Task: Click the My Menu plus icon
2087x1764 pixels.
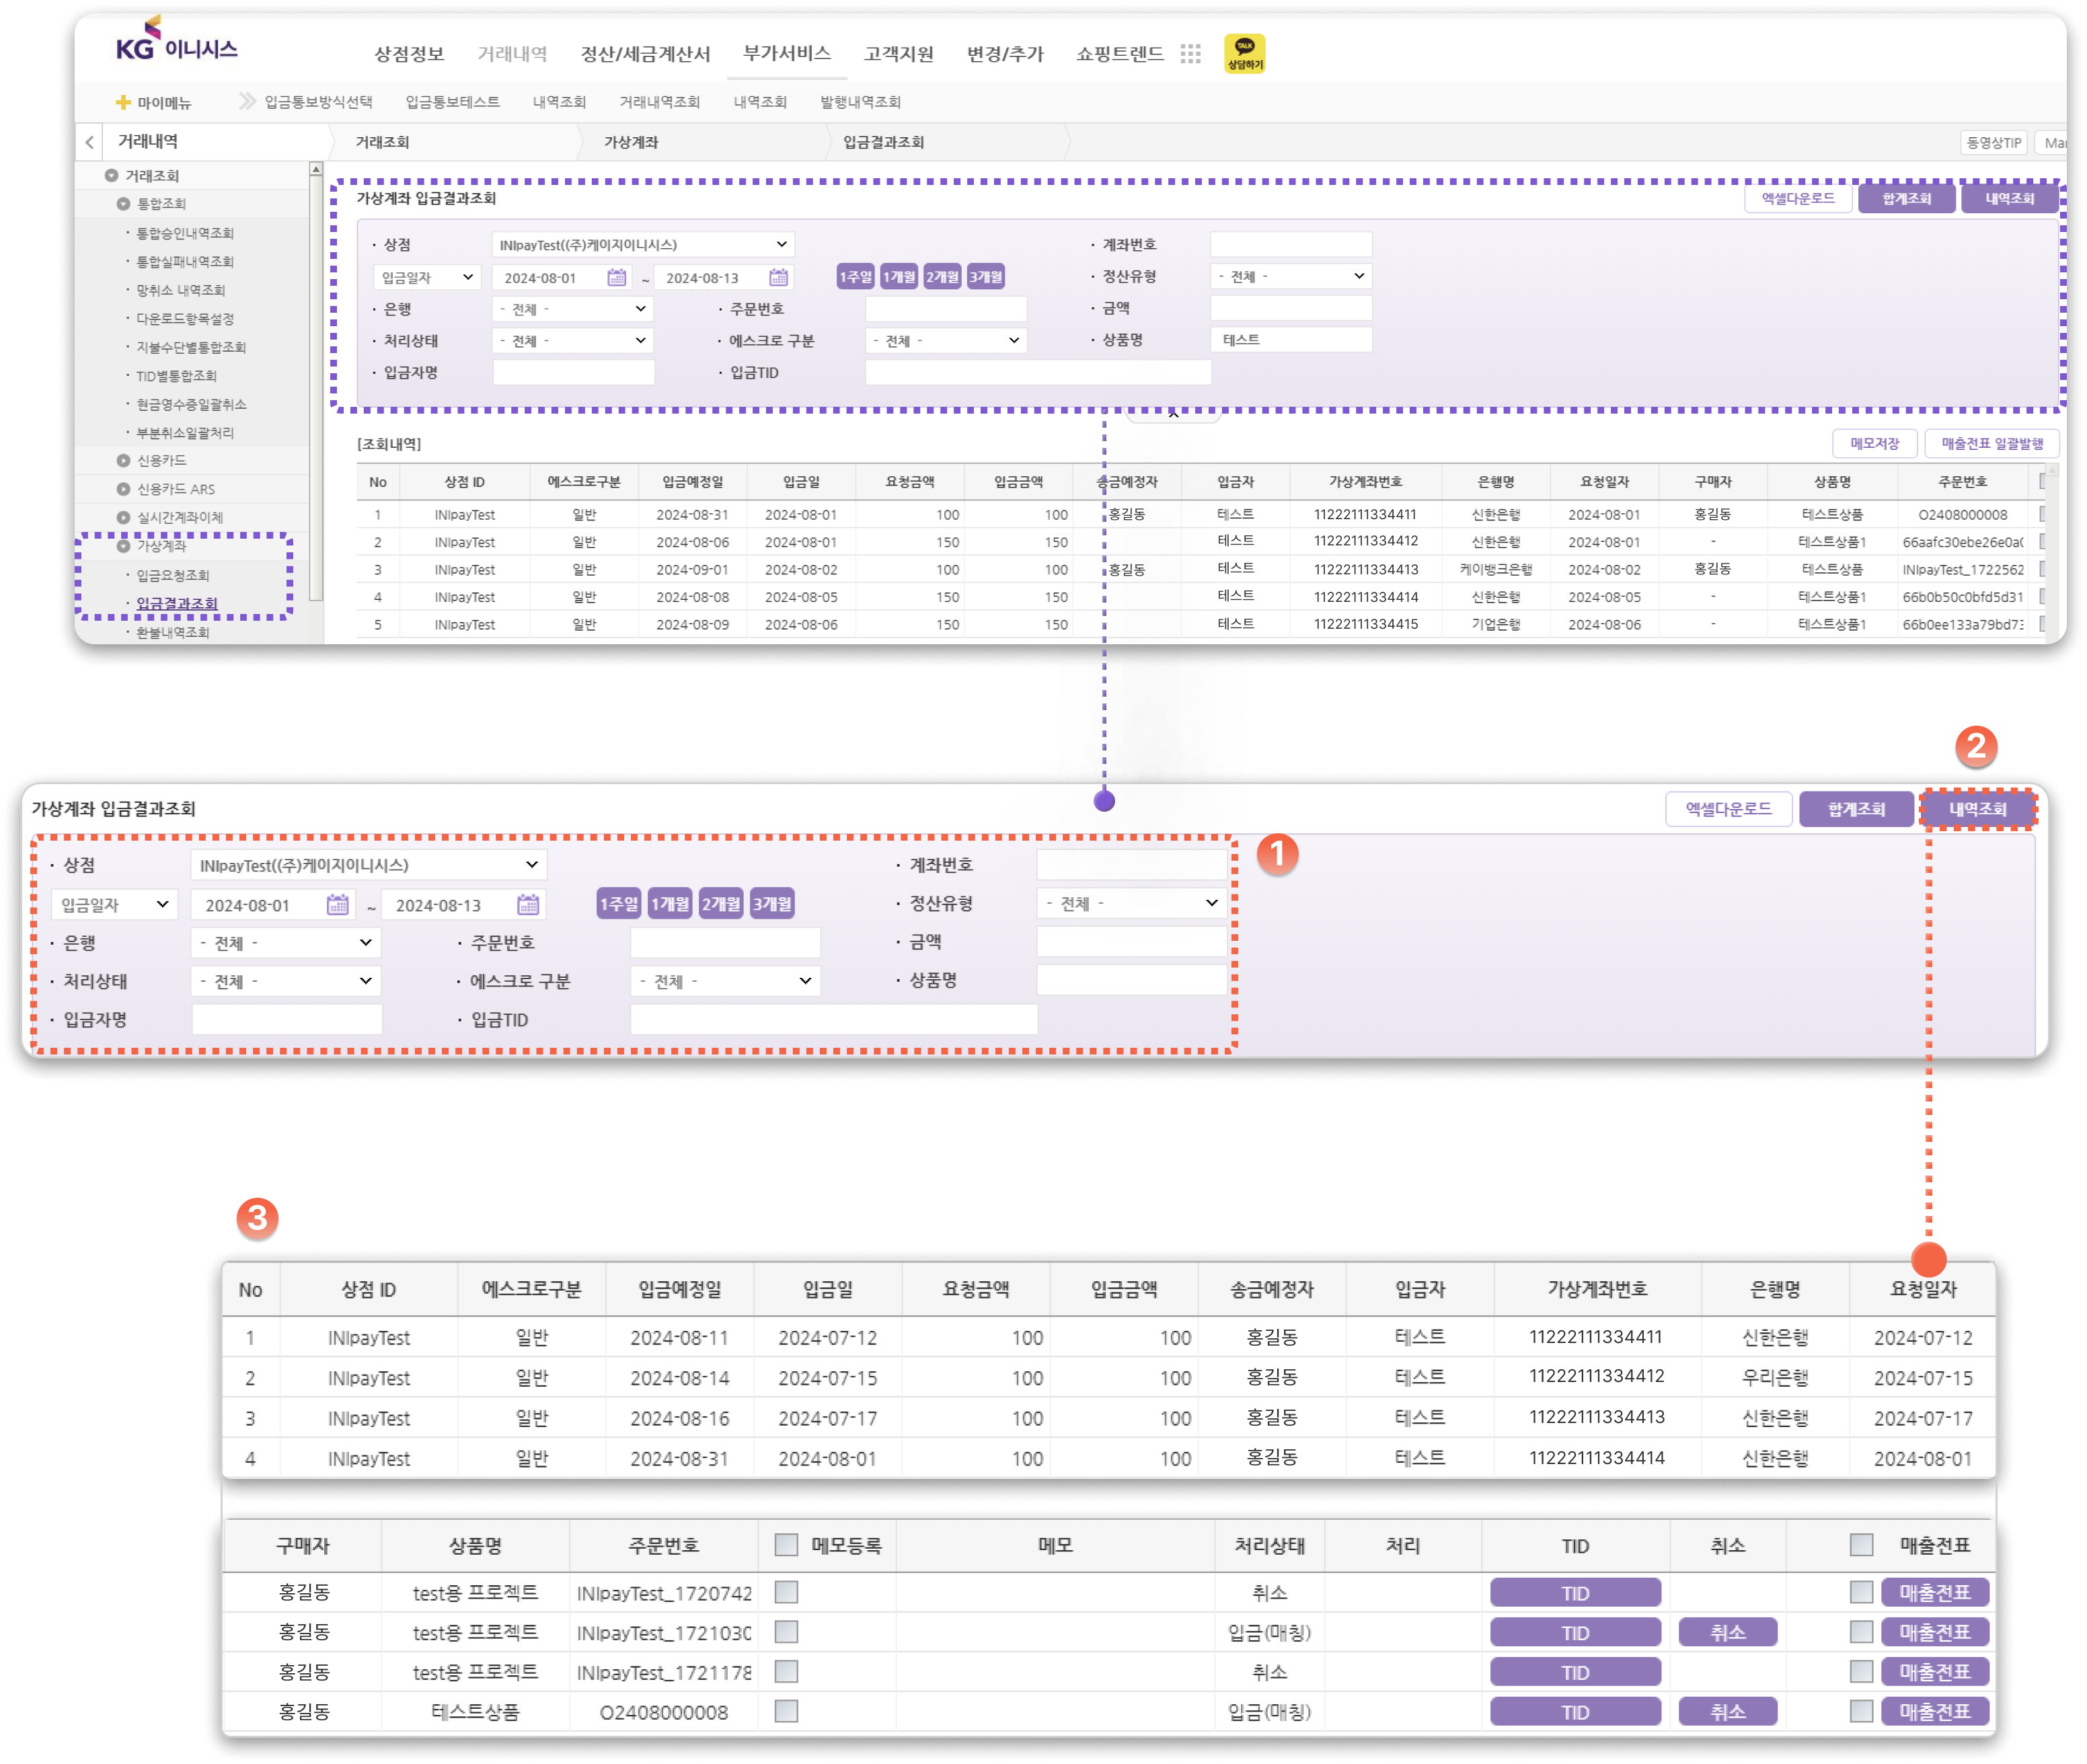Action: pos(123,102)
